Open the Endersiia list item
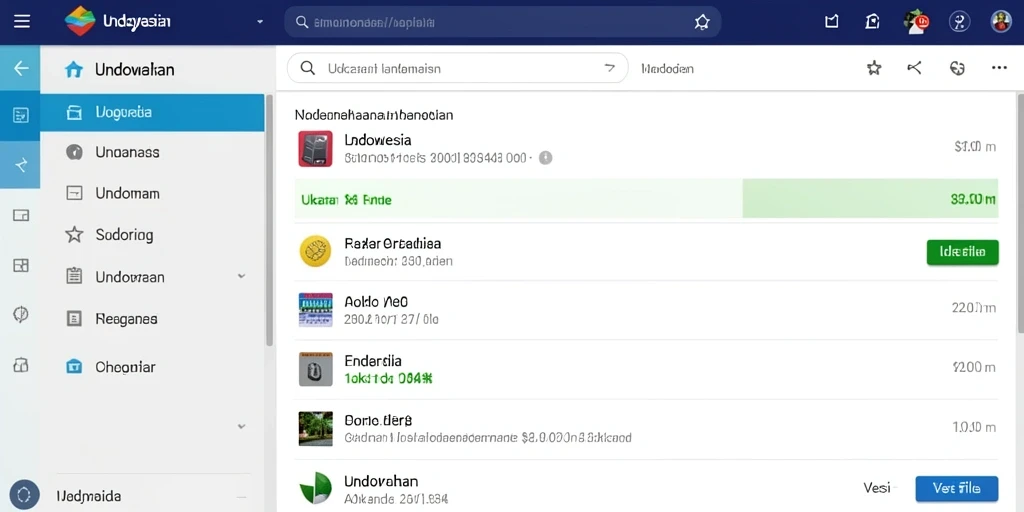This screenshot has height=512, width=1024. tap(646, 369)
